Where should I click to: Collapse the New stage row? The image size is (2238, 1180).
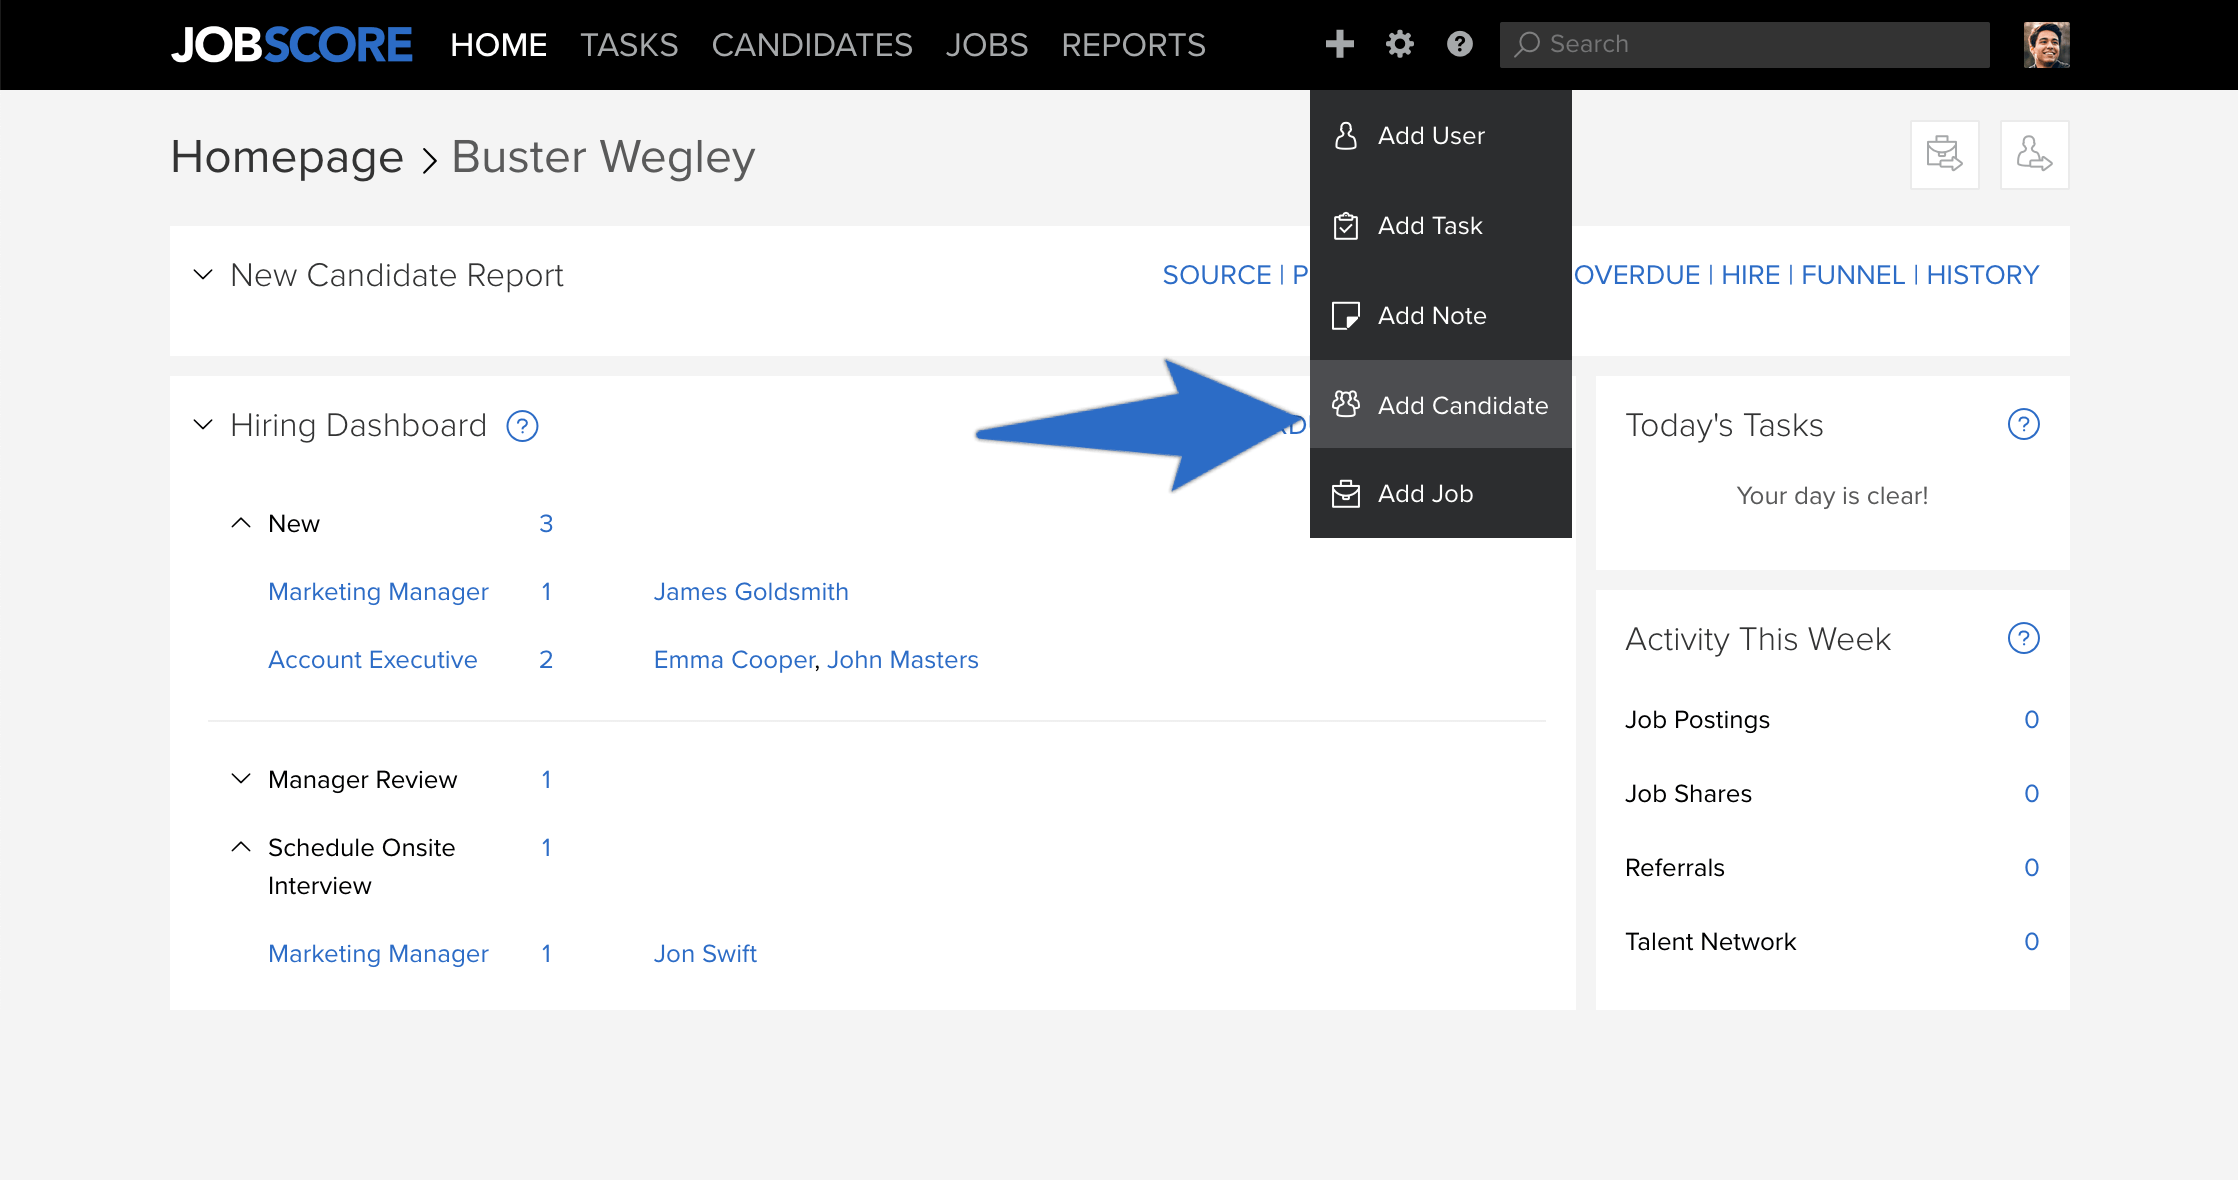pos(241,523)
